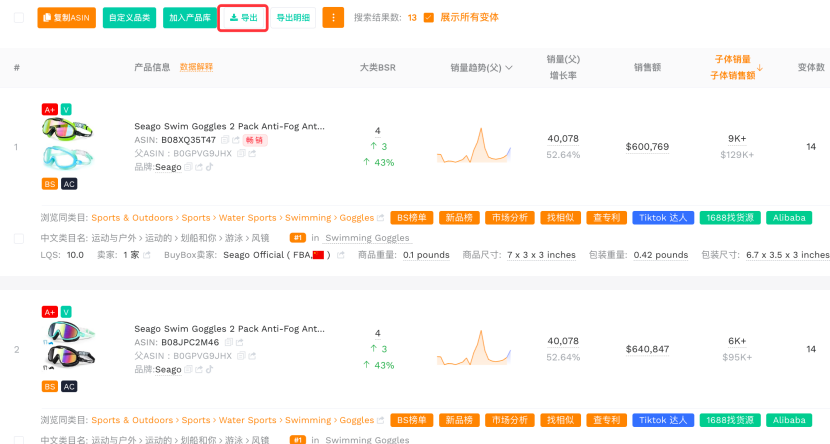Screen dimensions: 830x444
Task: Open the 数据解释 link
Action: [196, 67]
